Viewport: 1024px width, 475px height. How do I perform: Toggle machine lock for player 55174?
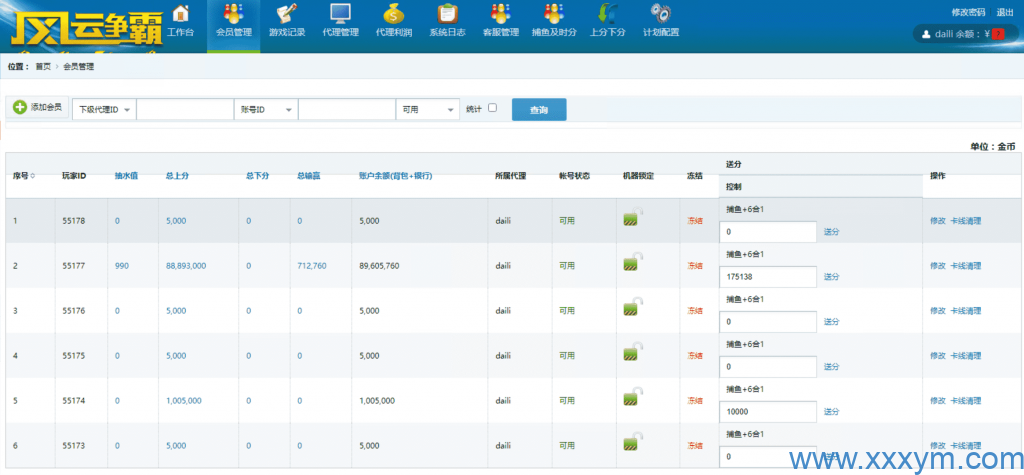(631, 397)
